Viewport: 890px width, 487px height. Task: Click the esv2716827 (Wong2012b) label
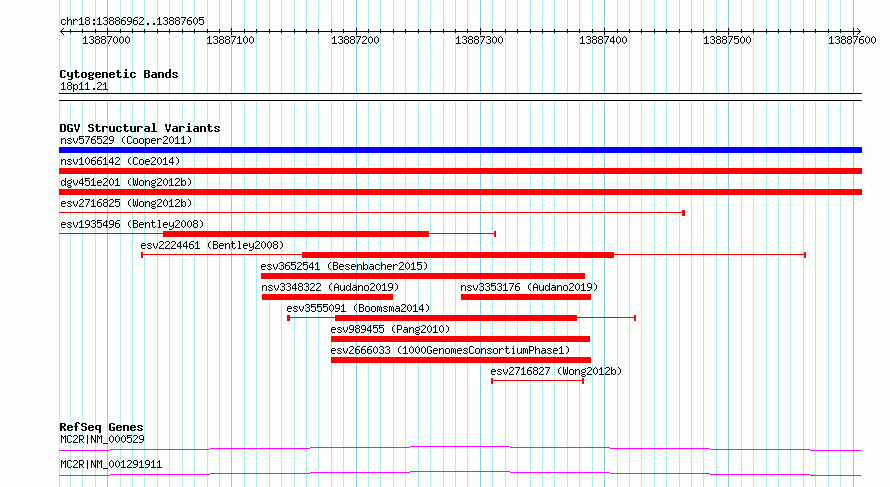[556, 371]
